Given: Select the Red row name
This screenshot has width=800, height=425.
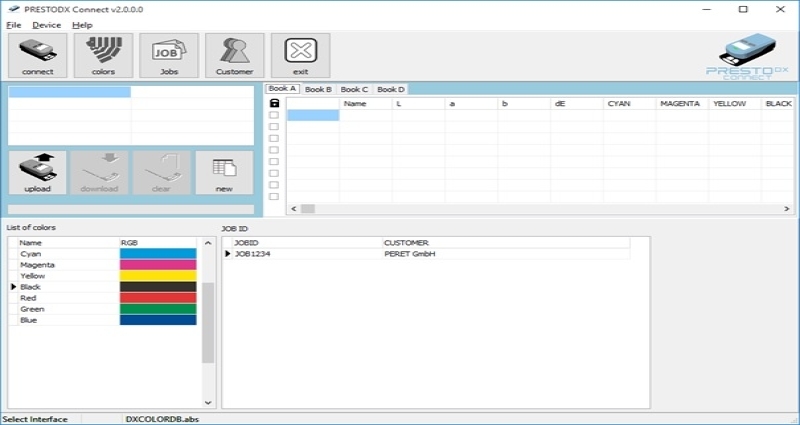Looking at the screenshot, I should pos(28,298).
